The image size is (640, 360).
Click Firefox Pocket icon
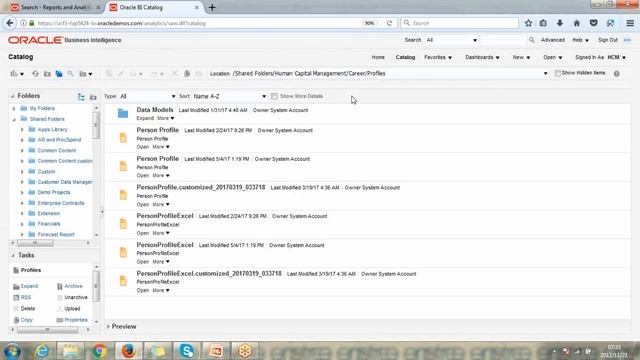593,23
